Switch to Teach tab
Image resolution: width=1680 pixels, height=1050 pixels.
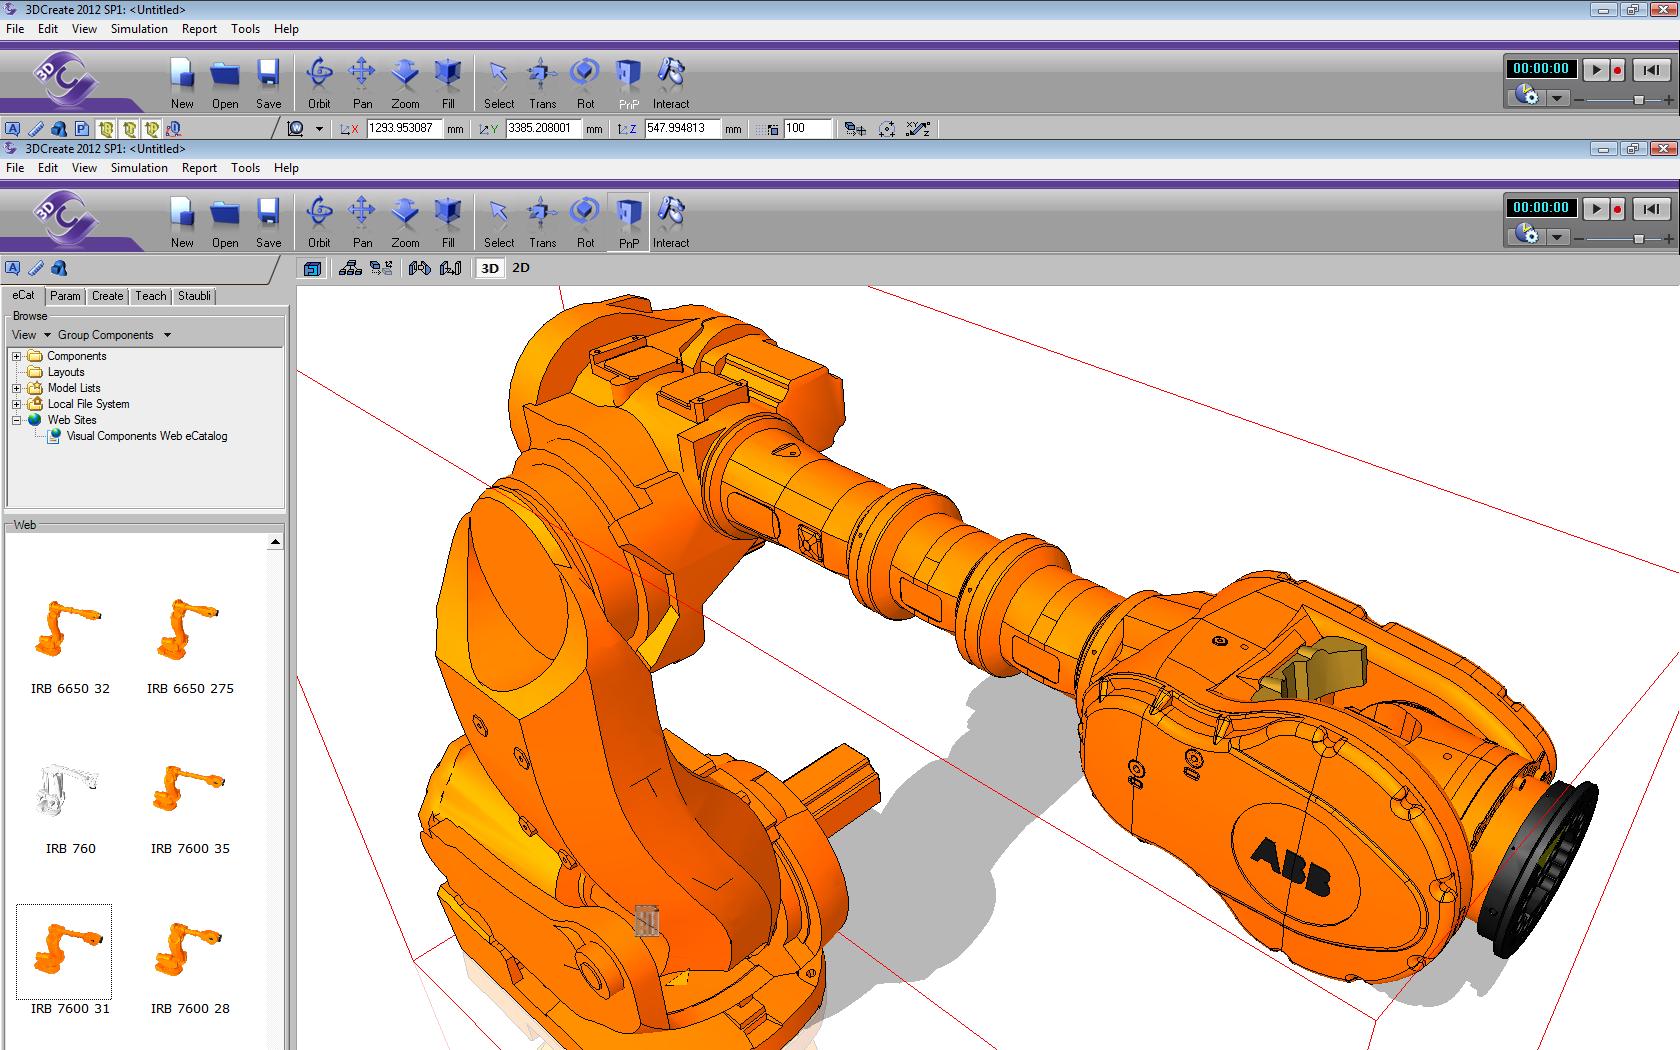pyautogui.click(x=151, y=296)
